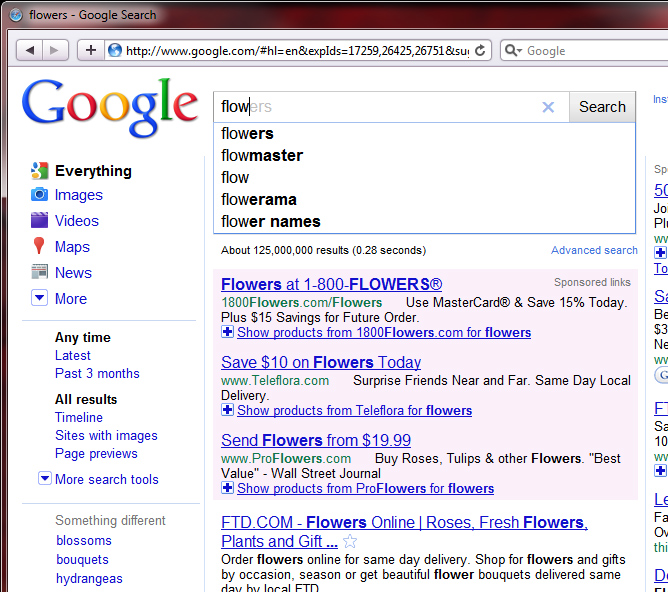Click the News newspaper icon

coord(39,272)
